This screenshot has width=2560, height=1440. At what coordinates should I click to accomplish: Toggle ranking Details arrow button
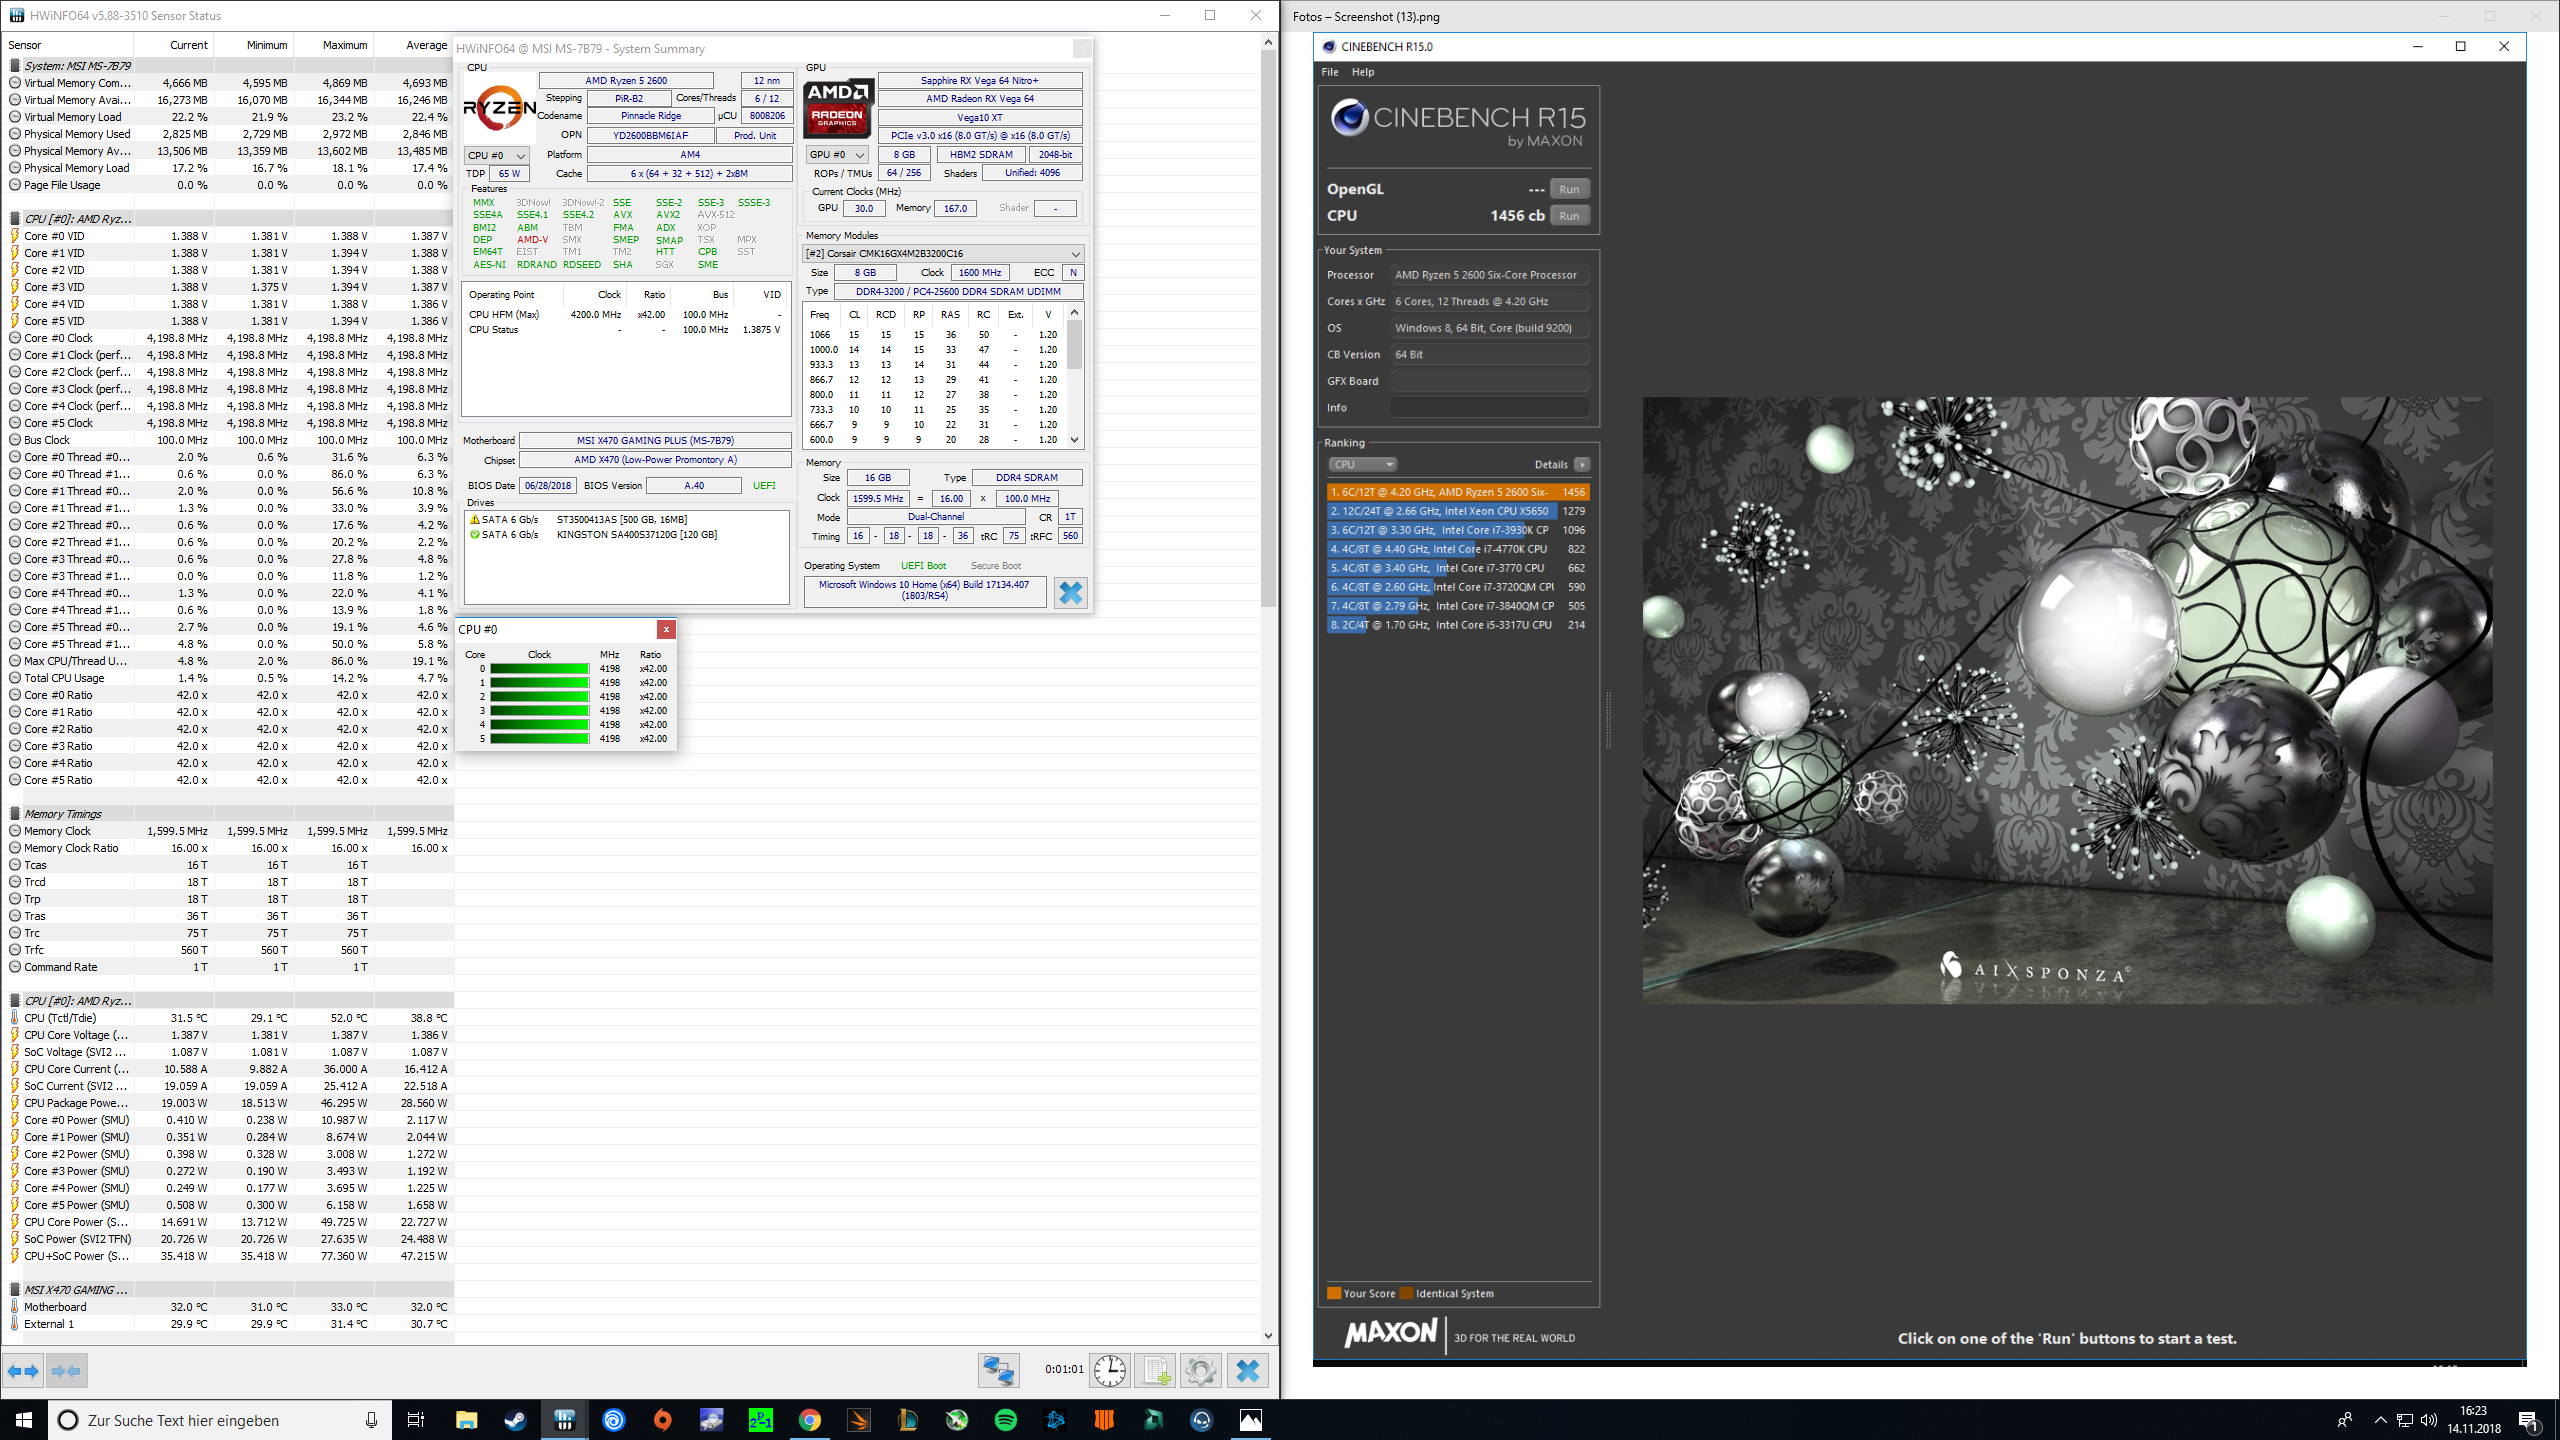(x=1582, y=465)
